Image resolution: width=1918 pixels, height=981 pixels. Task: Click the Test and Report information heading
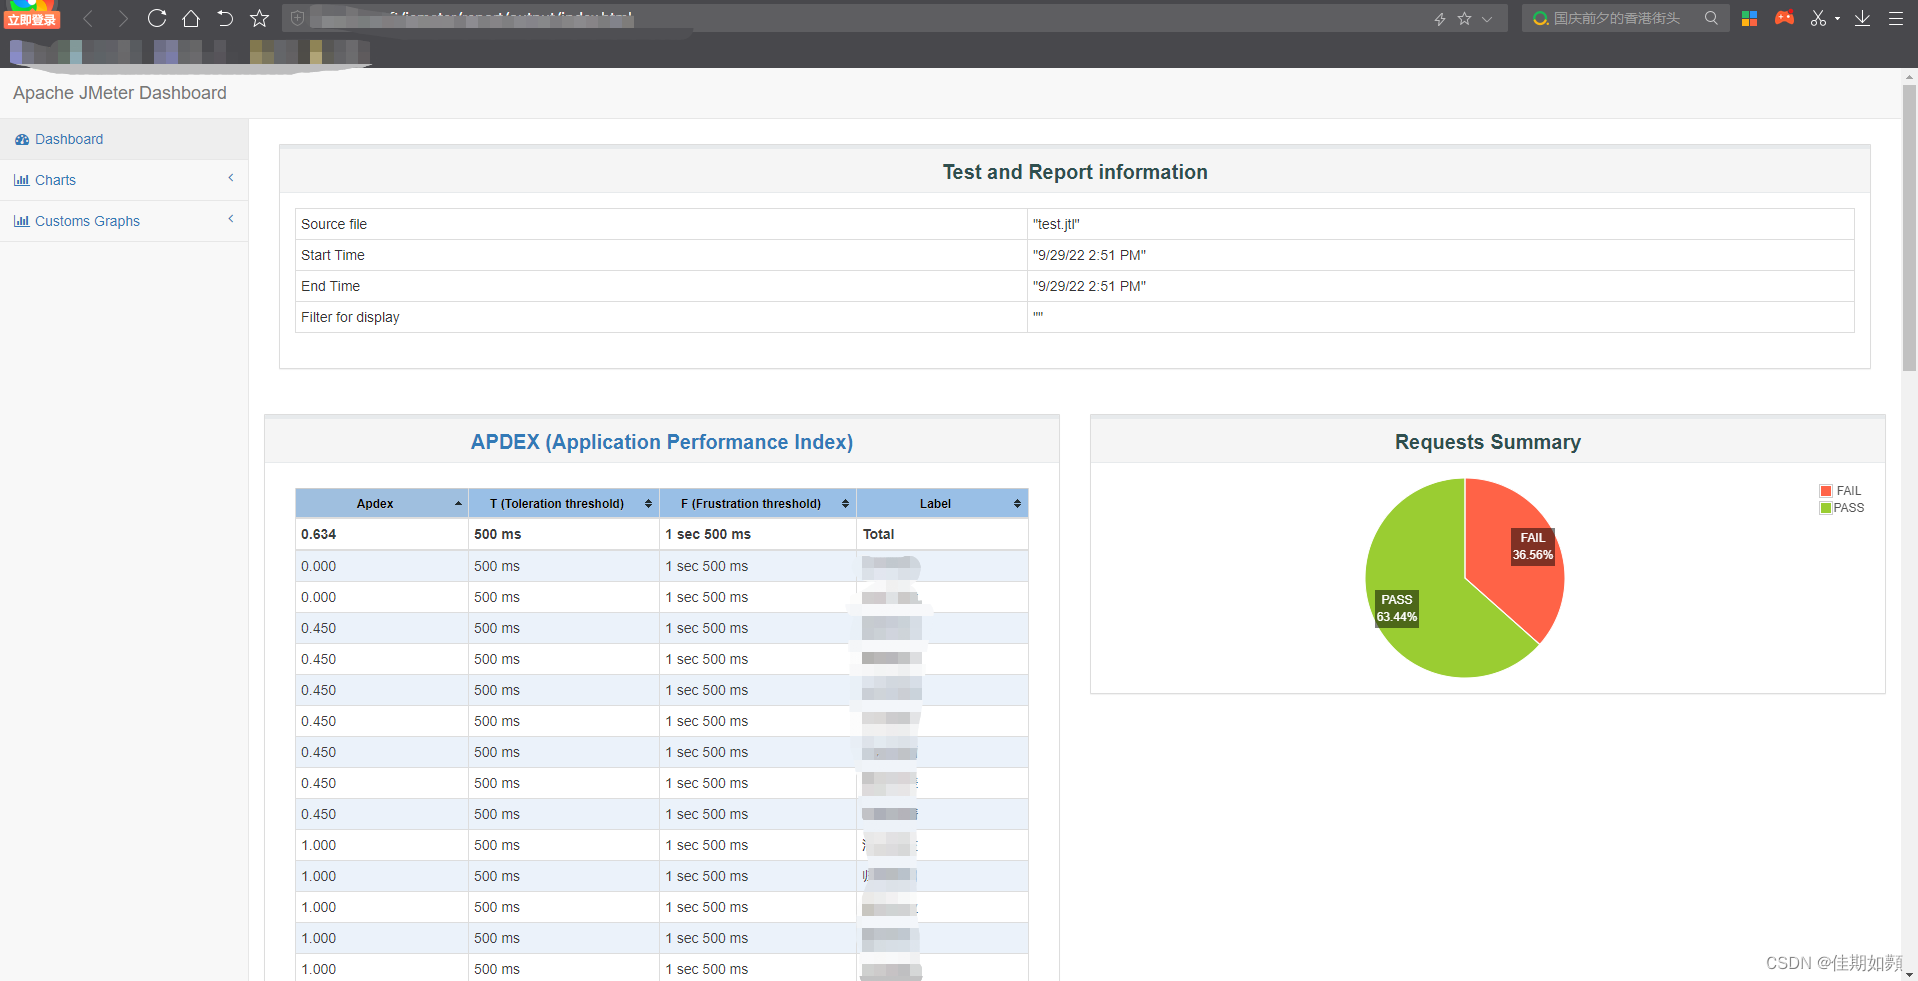[x=1075, y=172]
